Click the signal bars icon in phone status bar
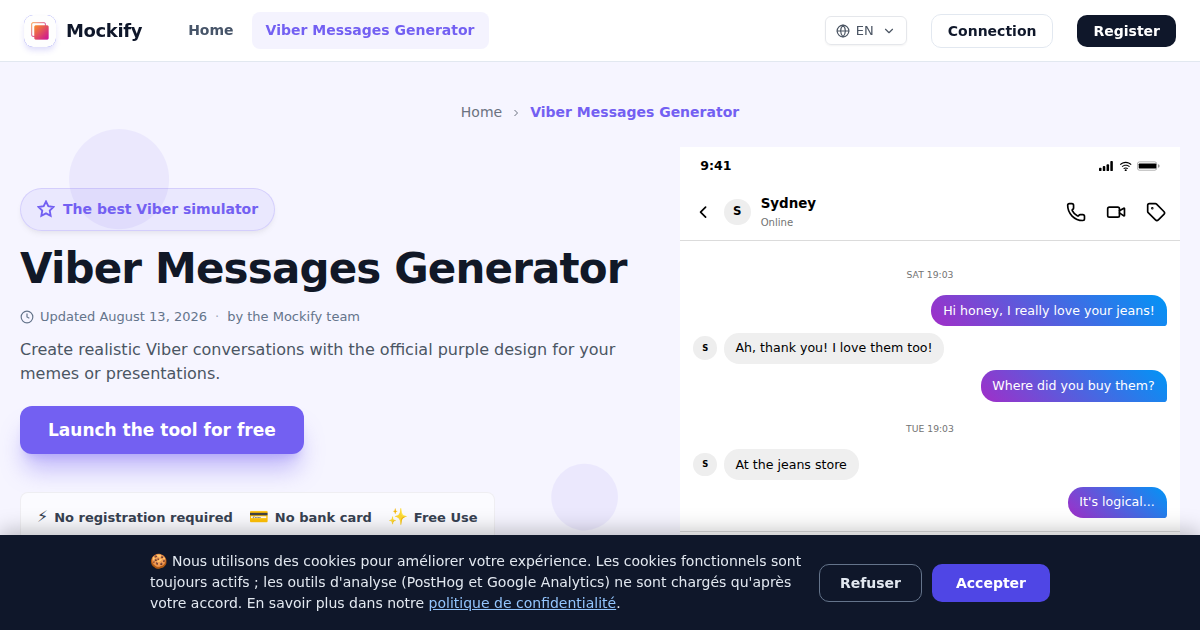Image resolution: width=1200 pixels, height=630 pixels. pyautogui.click(x=1105, y=166)
